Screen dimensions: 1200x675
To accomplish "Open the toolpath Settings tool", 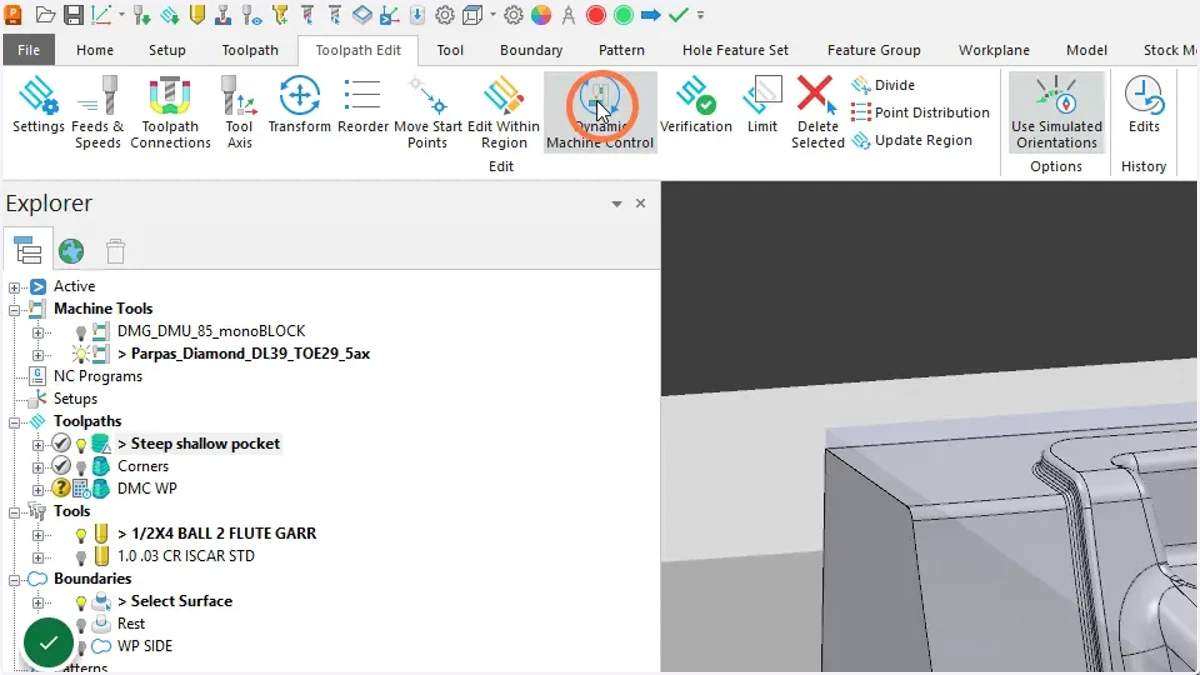I will click(x=38, y=105).
